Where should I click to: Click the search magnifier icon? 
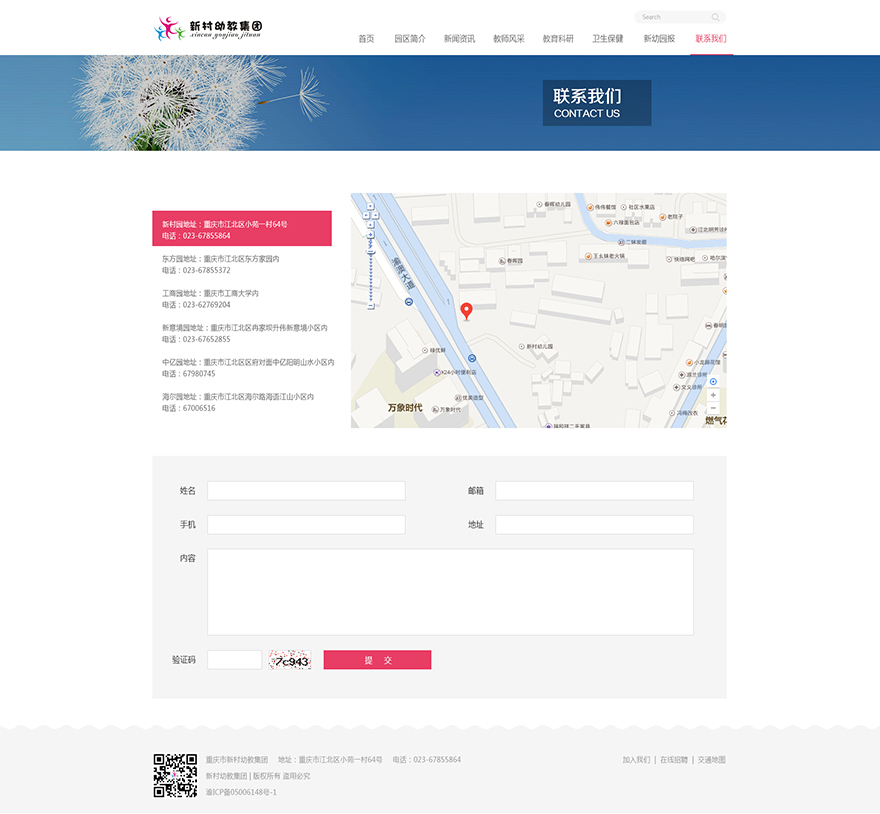[x=715, y=17]
